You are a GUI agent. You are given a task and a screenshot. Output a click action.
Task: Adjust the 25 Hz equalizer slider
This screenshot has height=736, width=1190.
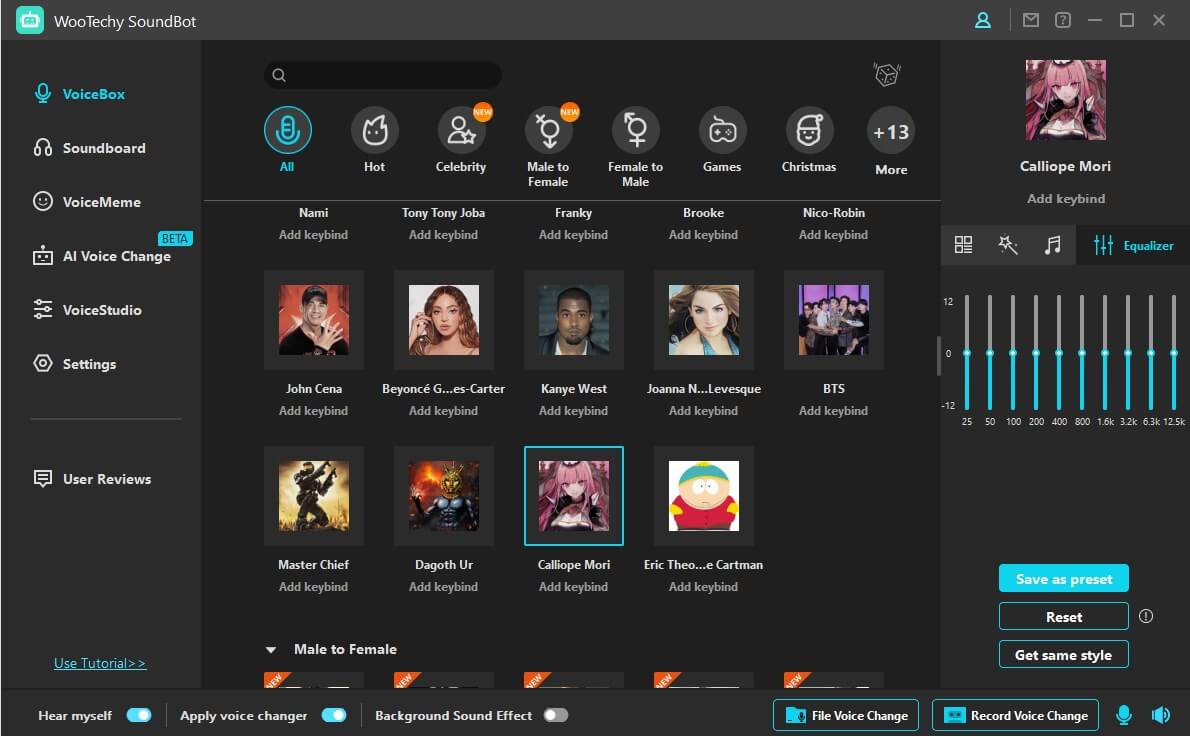[967, 353]
